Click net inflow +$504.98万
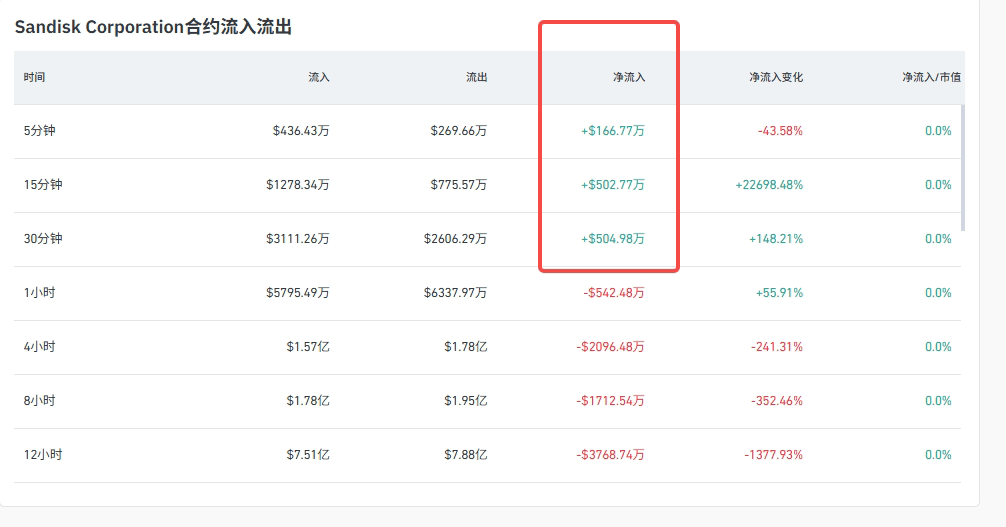 [x=613, y=239]
